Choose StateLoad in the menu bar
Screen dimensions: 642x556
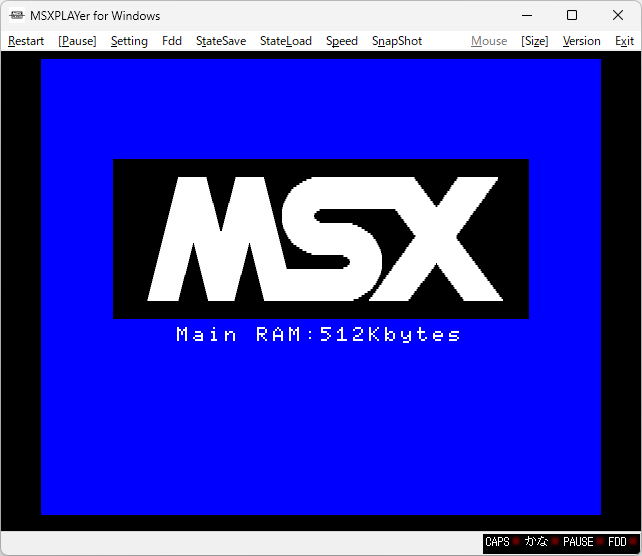pos(286,41)
